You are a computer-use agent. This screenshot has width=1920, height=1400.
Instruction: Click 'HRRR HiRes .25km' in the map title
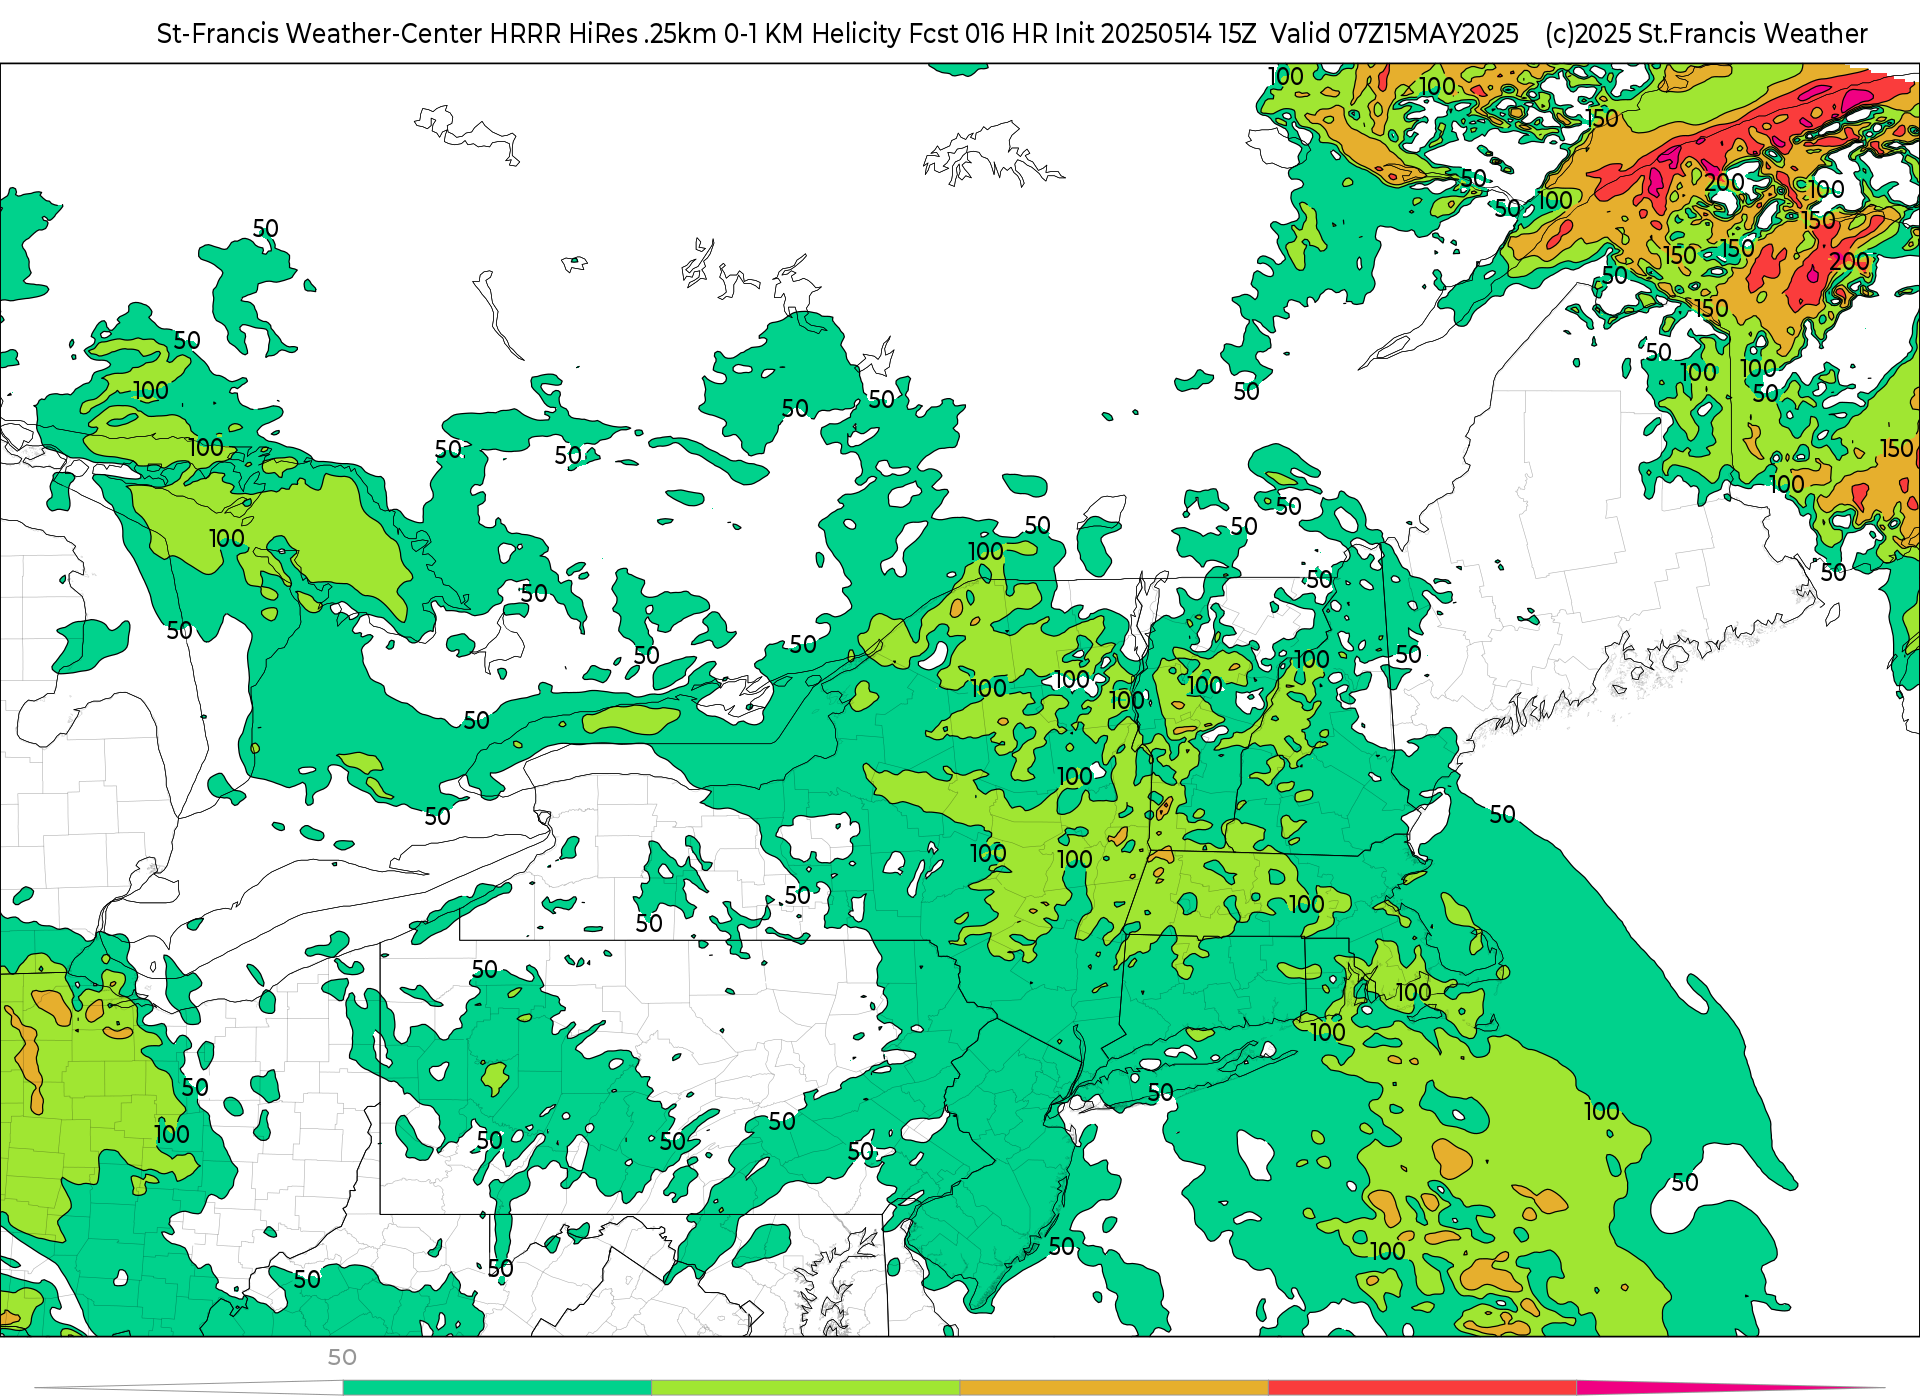tap(603, 34)
